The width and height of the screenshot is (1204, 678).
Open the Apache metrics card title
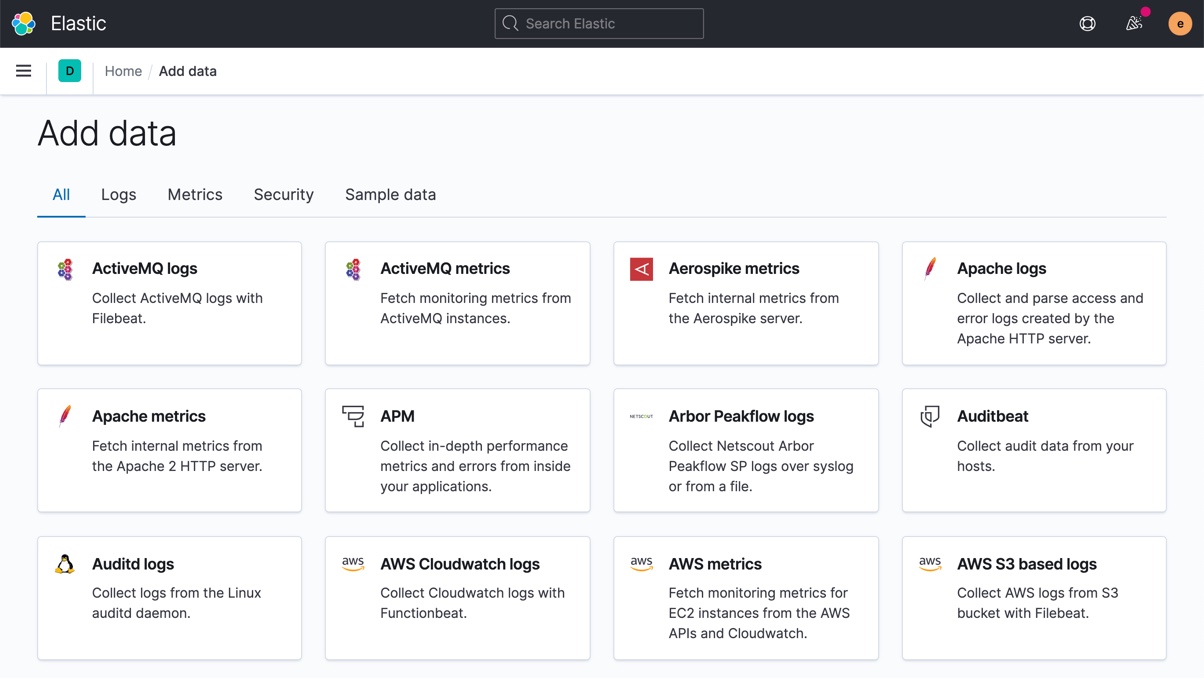pyautogui.click(x=149, y=416)
